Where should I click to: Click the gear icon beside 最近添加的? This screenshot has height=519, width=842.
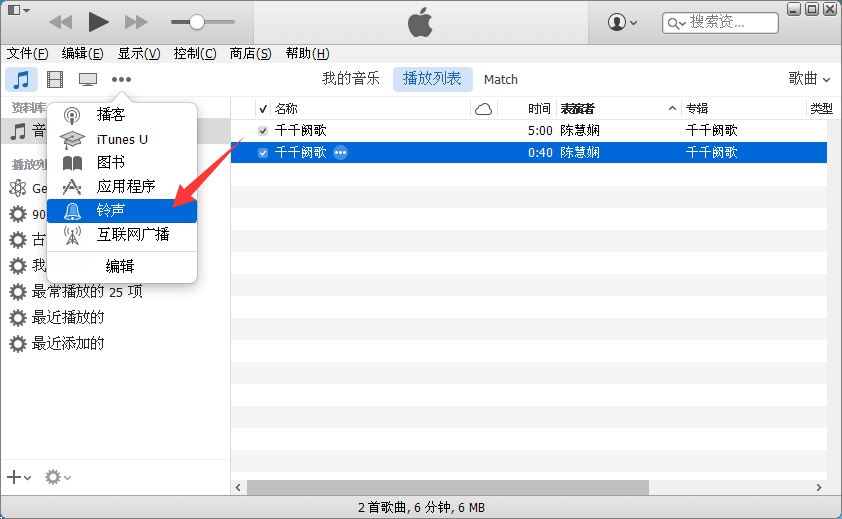[18, 344]
